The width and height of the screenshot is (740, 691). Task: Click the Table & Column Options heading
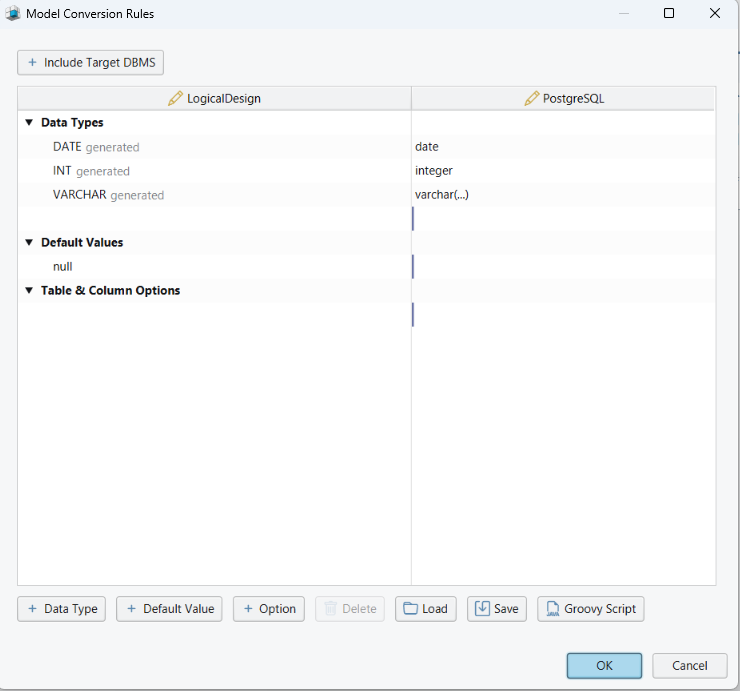(110, 290)
